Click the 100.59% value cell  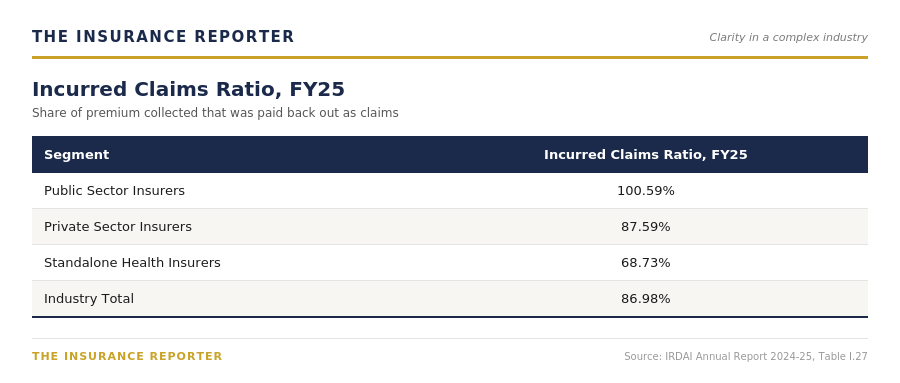tap(646, 191)
